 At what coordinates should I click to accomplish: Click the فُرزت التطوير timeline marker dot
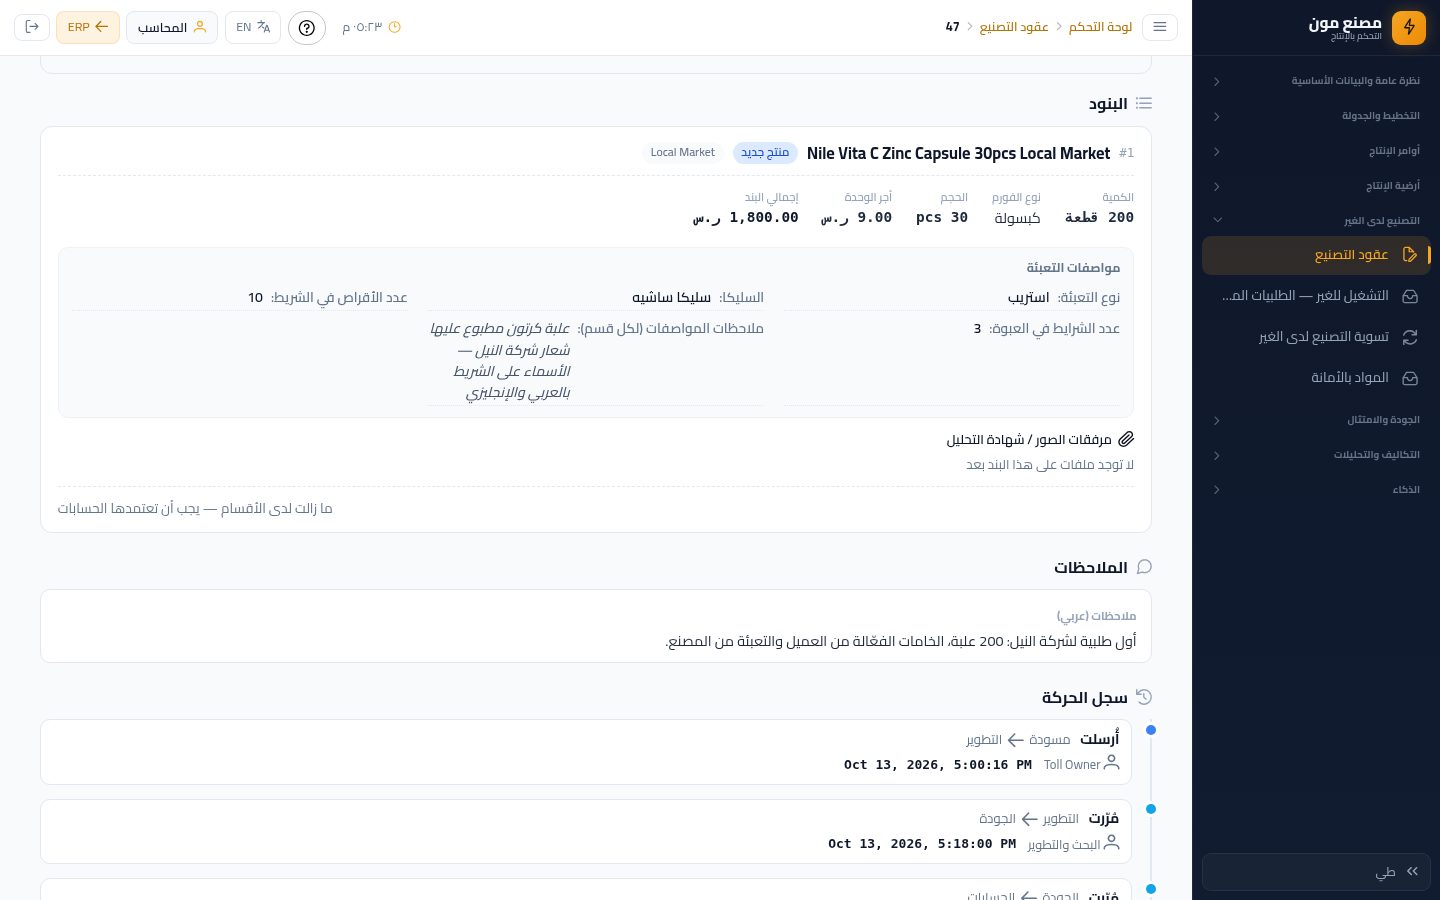pos(1151,809)
